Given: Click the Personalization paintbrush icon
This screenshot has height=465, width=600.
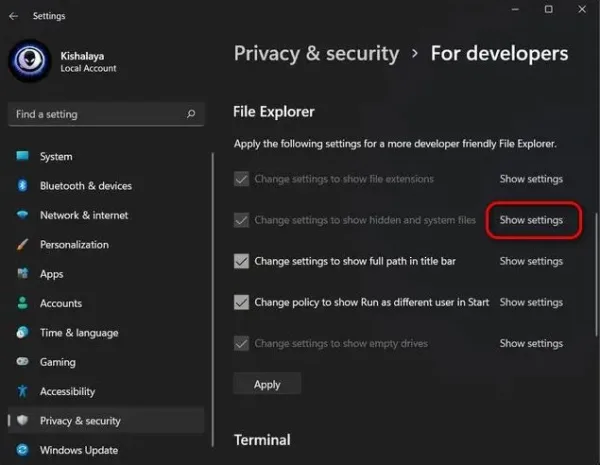Looking at the screenshot, I should (23, 244).
